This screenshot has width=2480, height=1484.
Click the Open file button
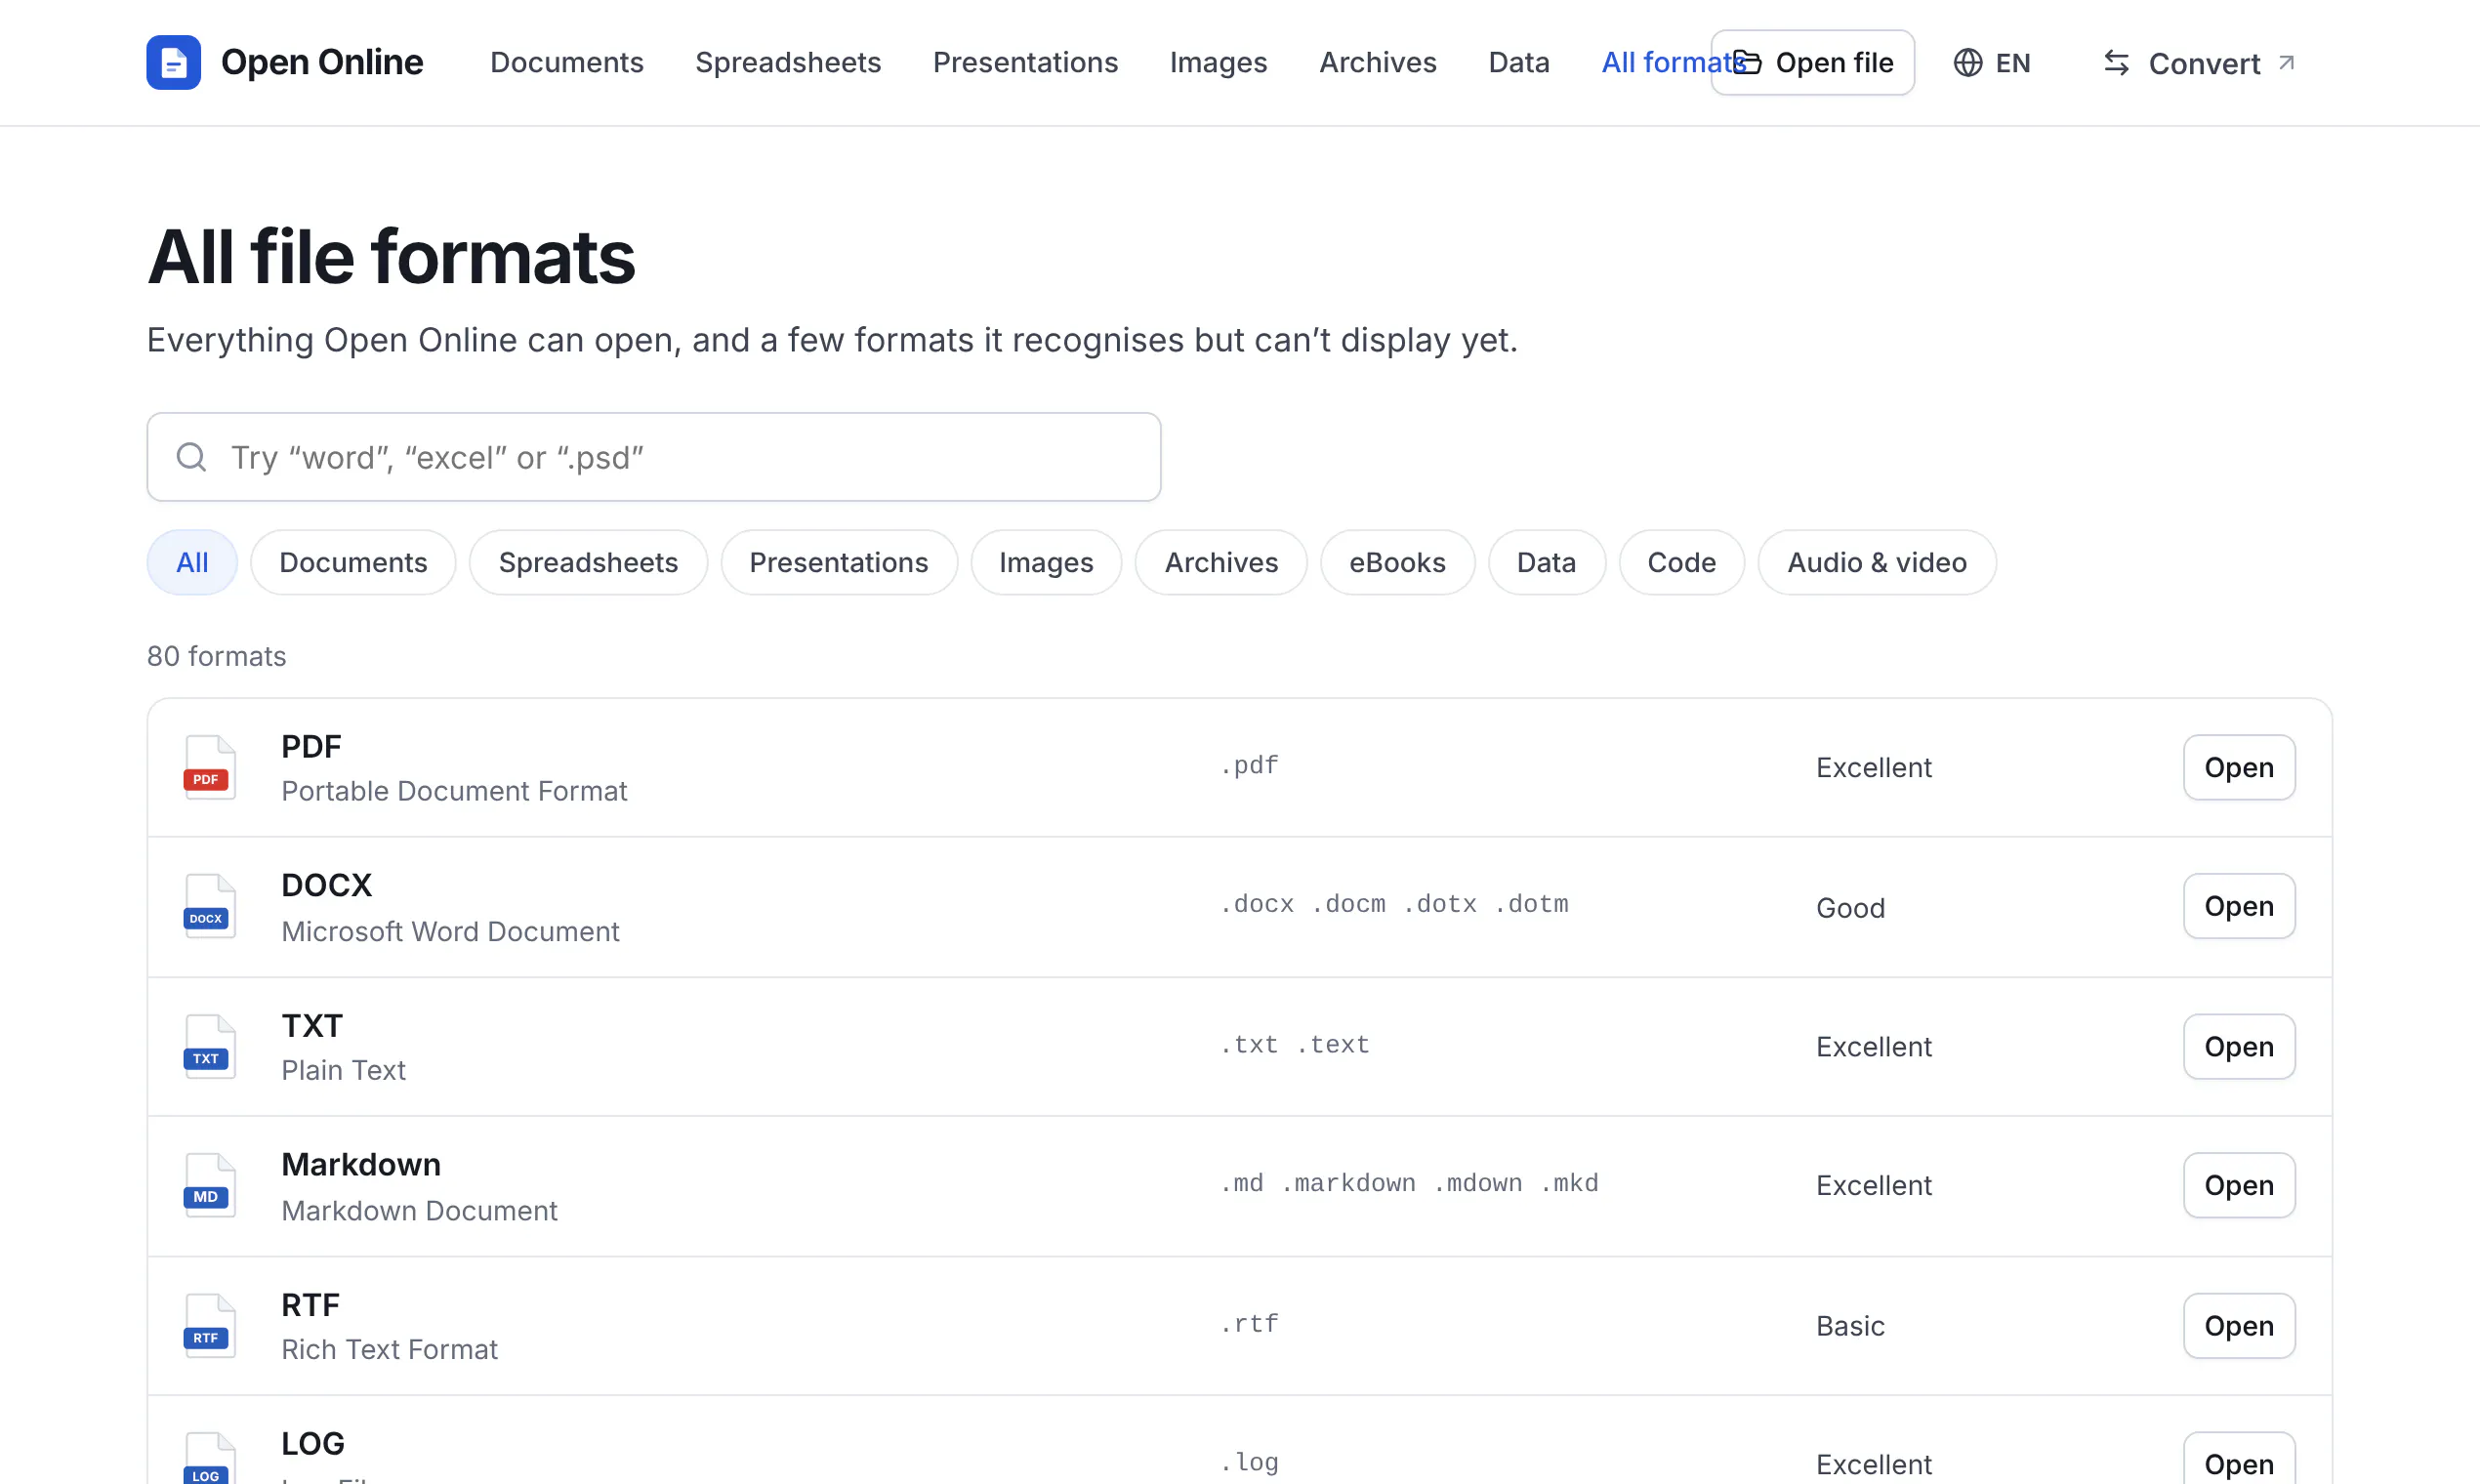point(1812,62)
